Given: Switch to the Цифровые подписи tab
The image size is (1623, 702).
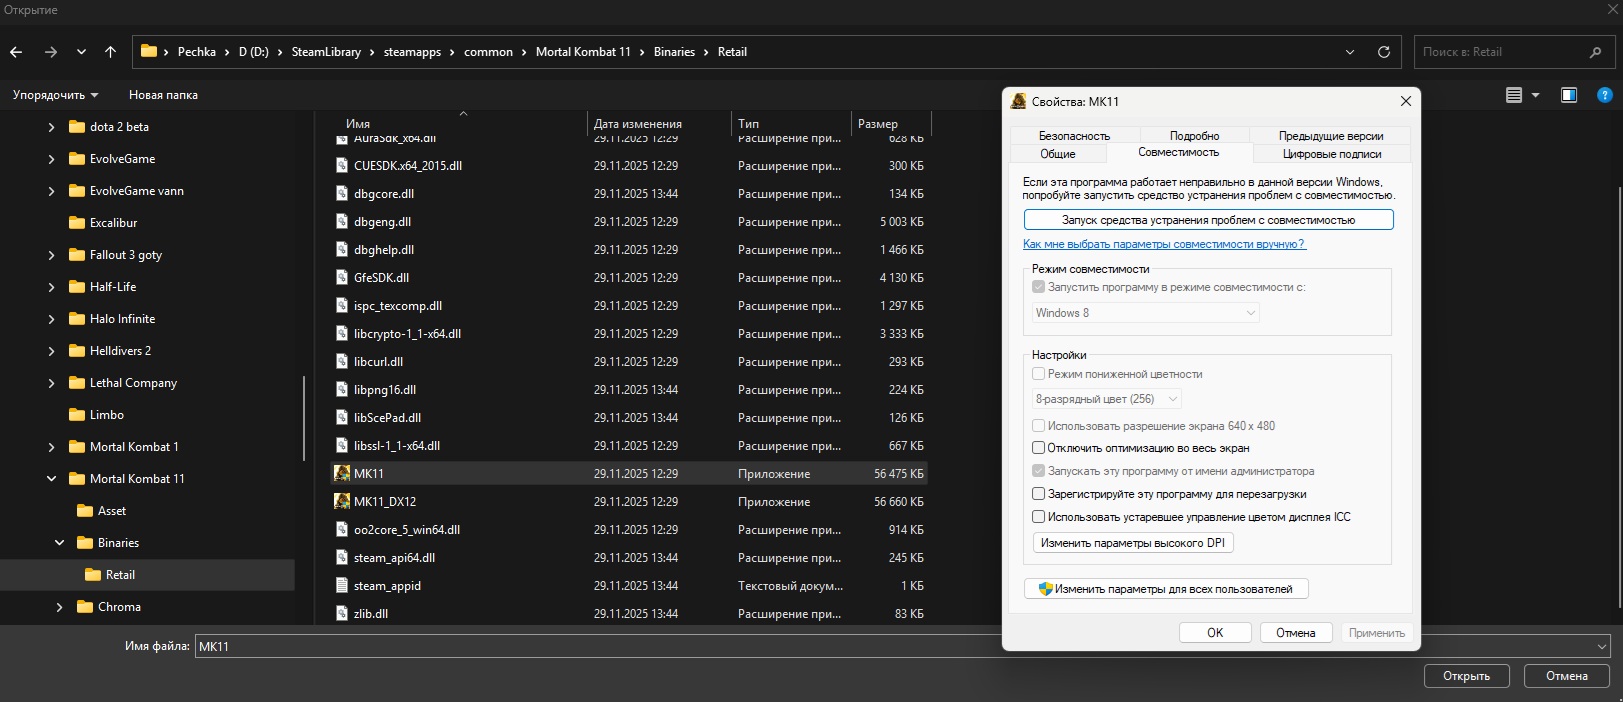Looking at the screenshot, I should [x=1332, y=154].
